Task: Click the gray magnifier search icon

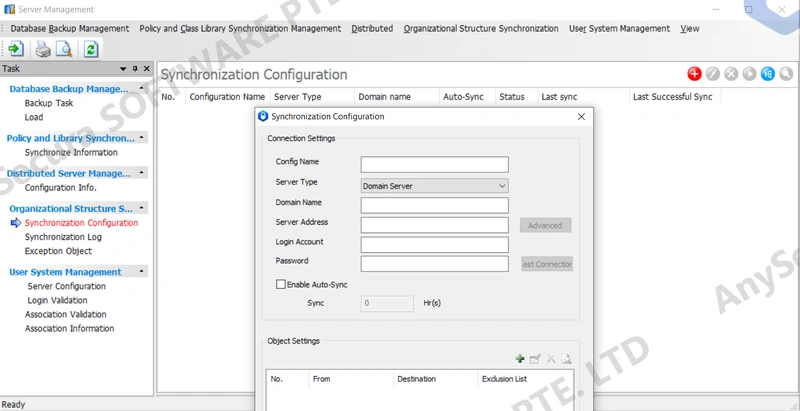Action: [786, 74]
